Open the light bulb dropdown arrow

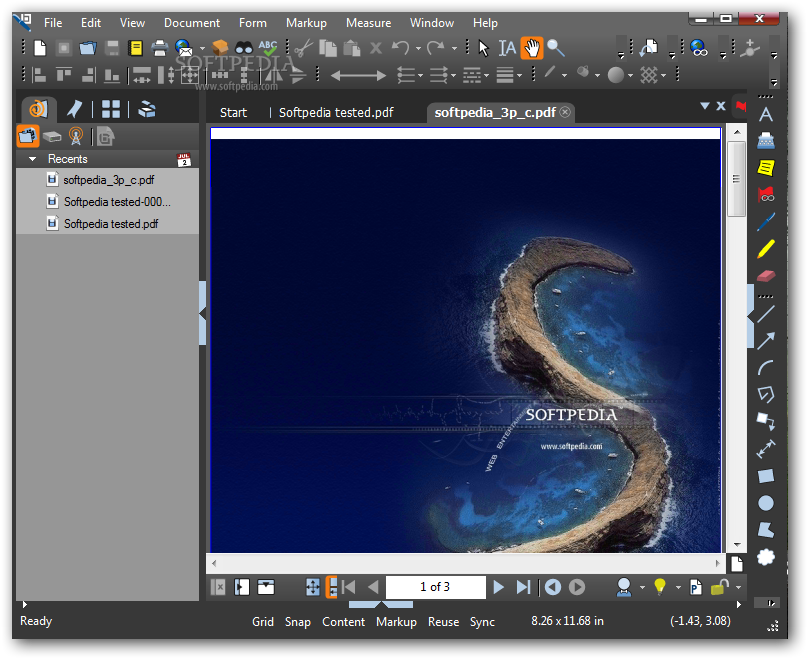(678, 587)
